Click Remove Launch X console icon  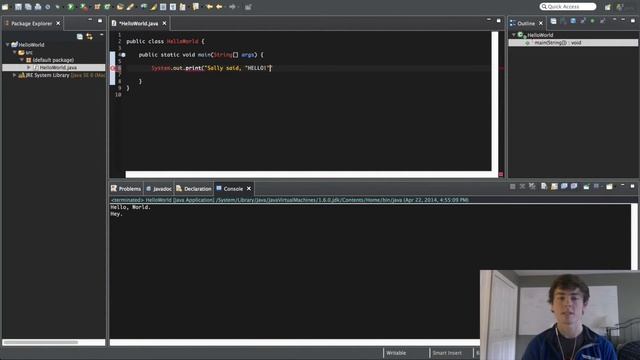click(522, 187)
